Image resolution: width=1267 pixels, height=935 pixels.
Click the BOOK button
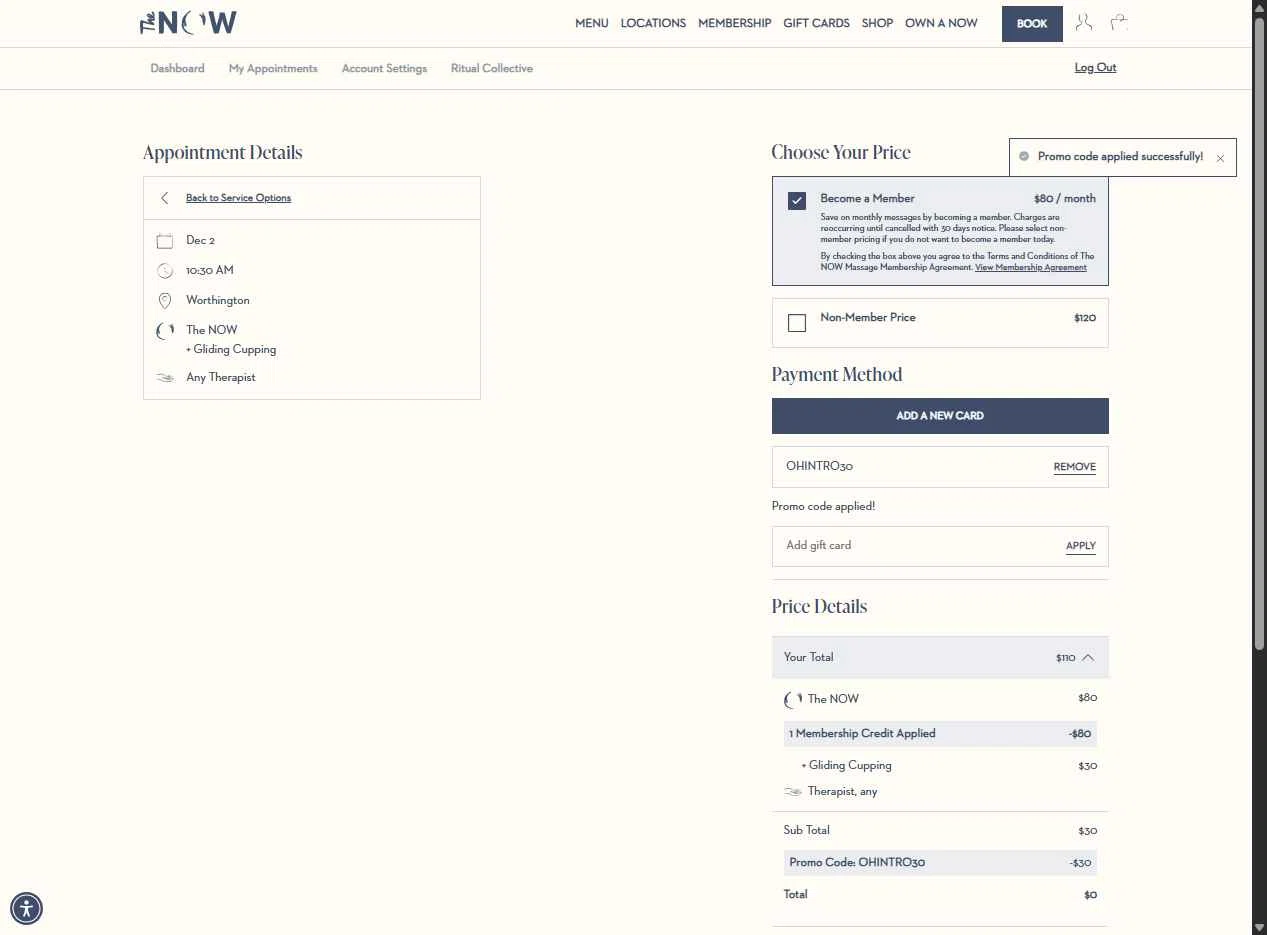pos(1032,24)
